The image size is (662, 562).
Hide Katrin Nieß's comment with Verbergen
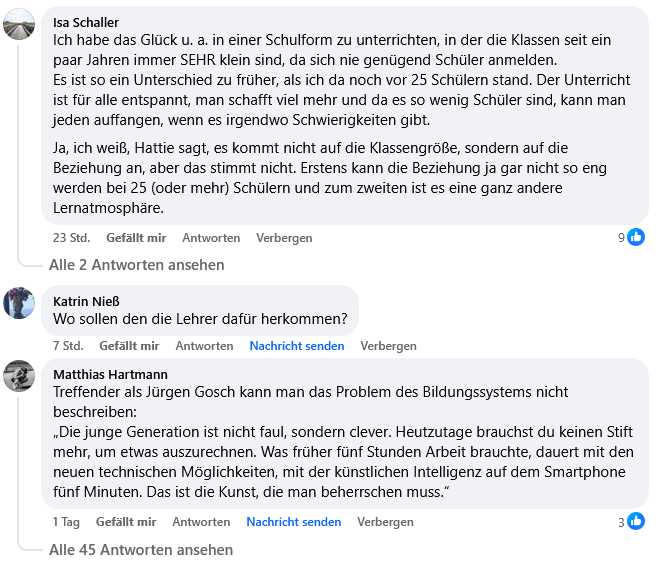tap(388, 346)
